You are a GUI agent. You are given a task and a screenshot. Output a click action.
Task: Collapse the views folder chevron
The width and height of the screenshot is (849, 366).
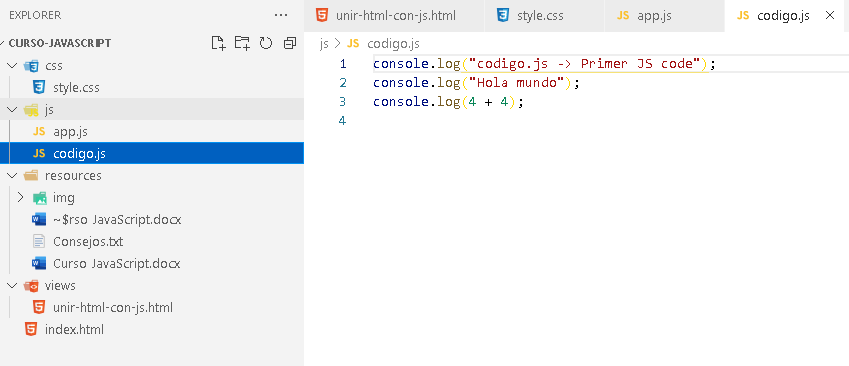click(12, 285)
